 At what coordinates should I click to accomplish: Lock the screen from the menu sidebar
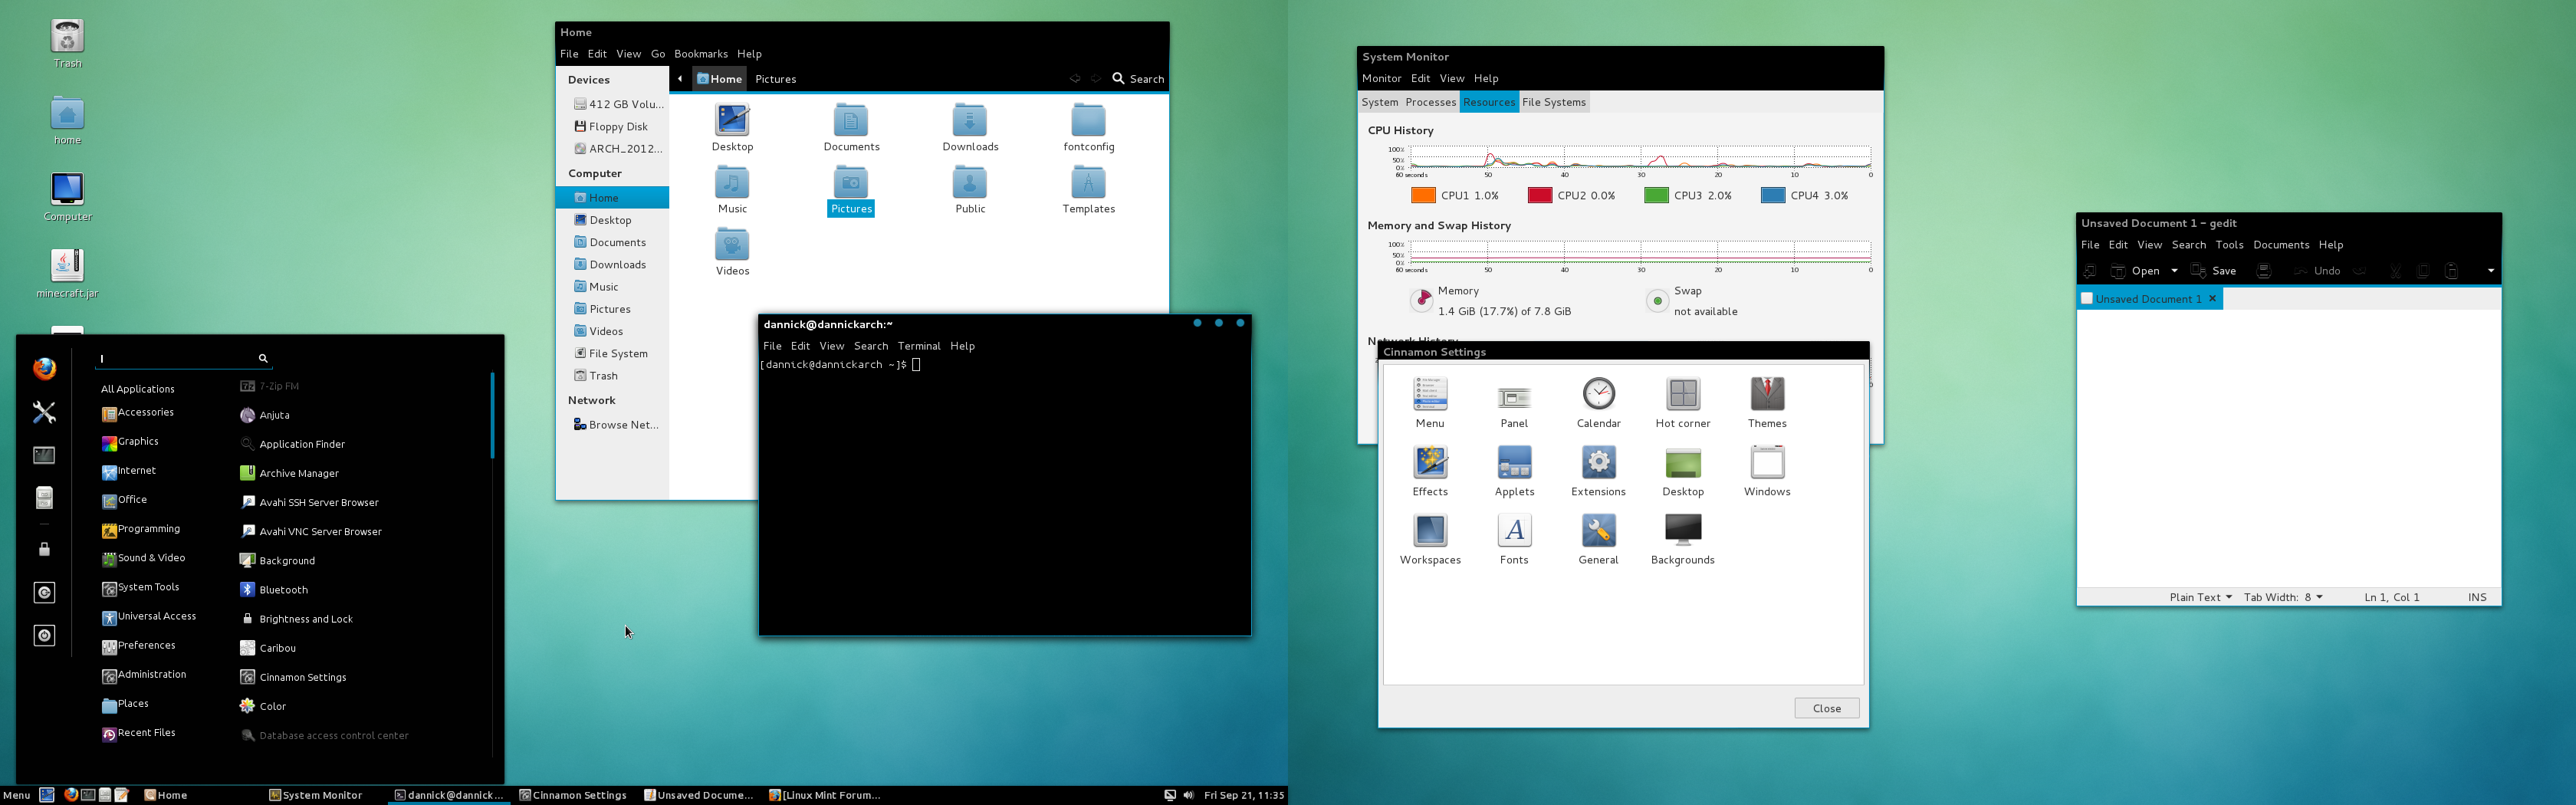44,549
